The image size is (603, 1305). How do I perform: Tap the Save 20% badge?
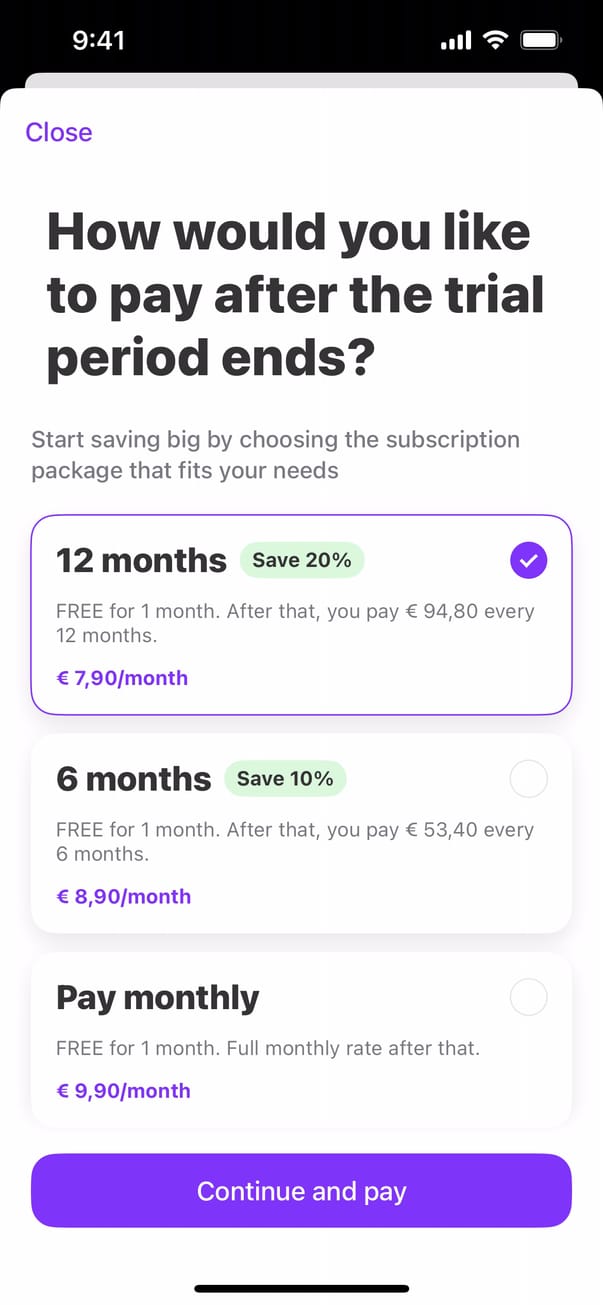302,561
